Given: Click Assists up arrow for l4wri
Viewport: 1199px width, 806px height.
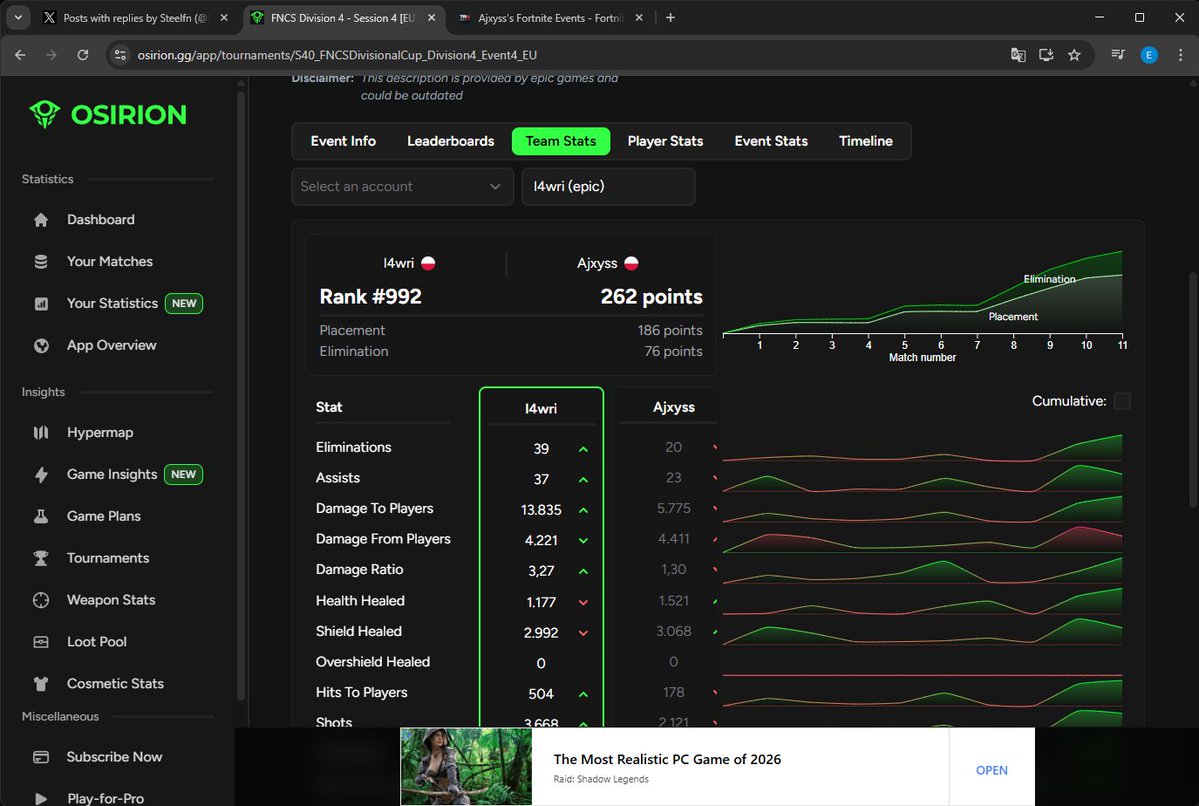Looking at the screenshot, I should [583, 480].
